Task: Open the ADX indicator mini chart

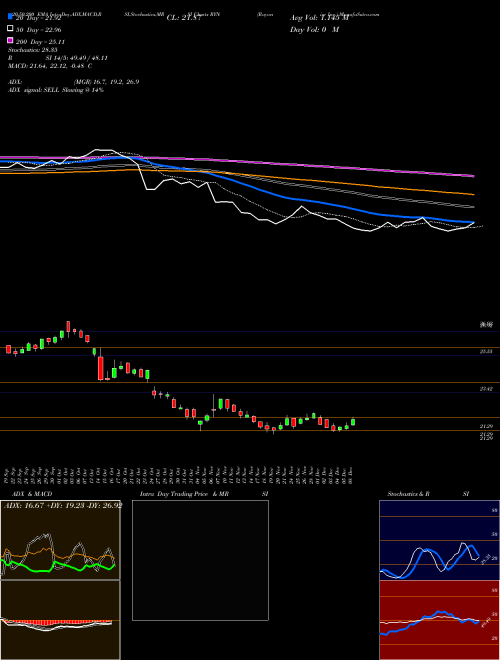Action: click(60, 540)
